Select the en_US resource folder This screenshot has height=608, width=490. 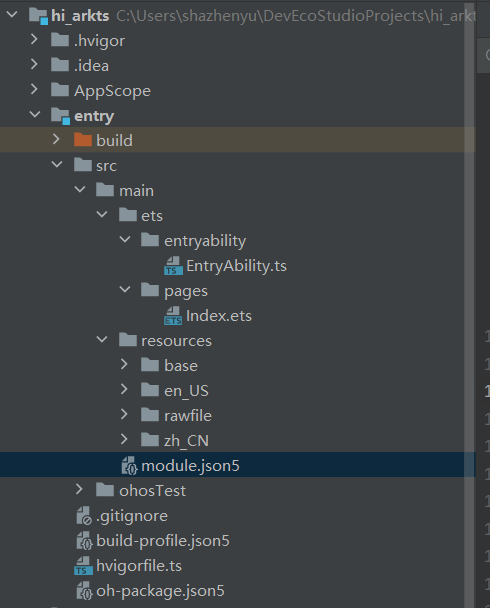pyautogui.click(x=186, y=391)
